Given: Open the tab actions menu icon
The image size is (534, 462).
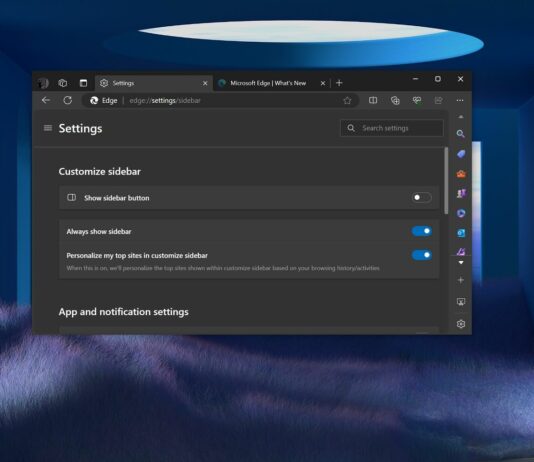Looking at the screenshot, I should (x=83, y=83).
